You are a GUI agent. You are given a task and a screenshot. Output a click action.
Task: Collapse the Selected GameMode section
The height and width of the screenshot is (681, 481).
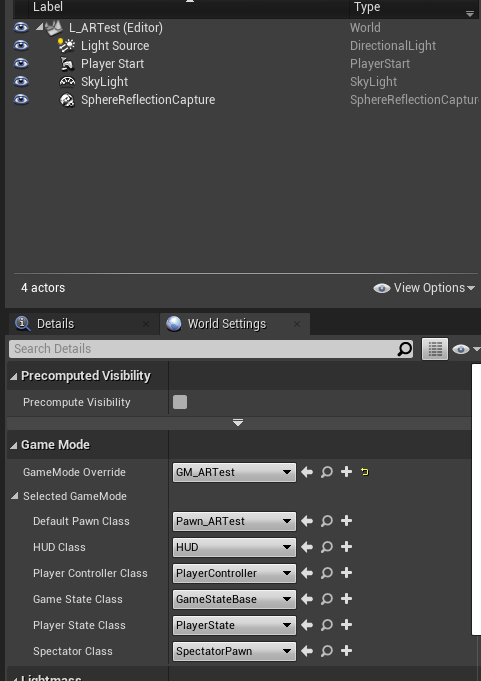coord(15,496)
